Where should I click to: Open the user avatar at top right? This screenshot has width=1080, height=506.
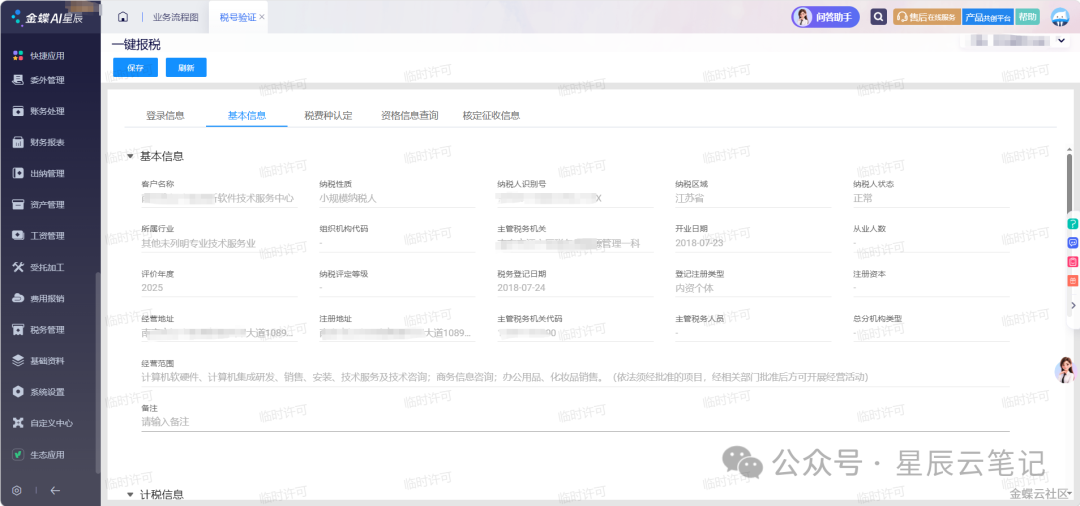(x=1059, y=17)
